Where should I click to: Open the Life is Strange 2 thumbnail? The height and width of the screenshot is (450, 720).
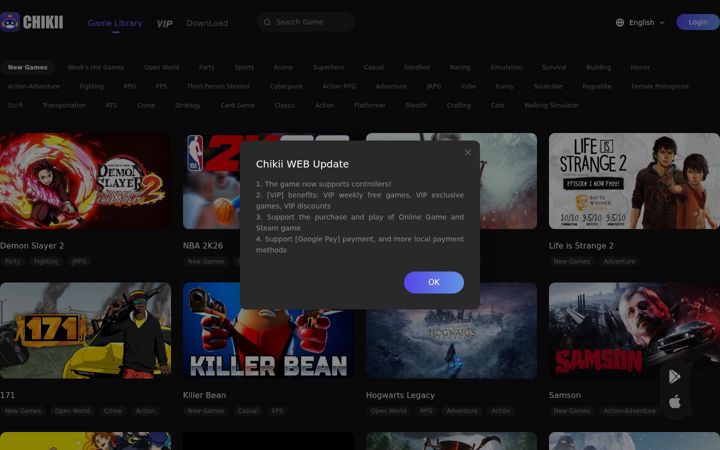[634, 181]
